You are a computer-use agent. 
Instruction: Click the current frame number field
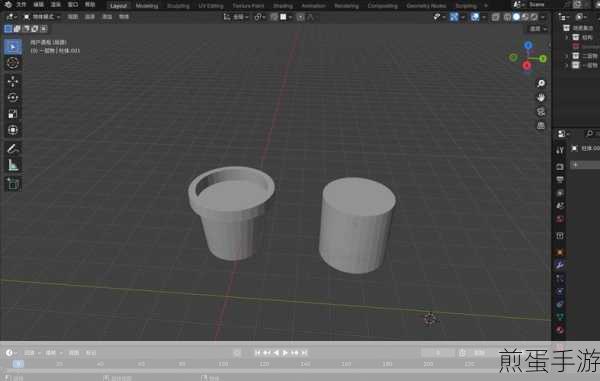point(438,353)
